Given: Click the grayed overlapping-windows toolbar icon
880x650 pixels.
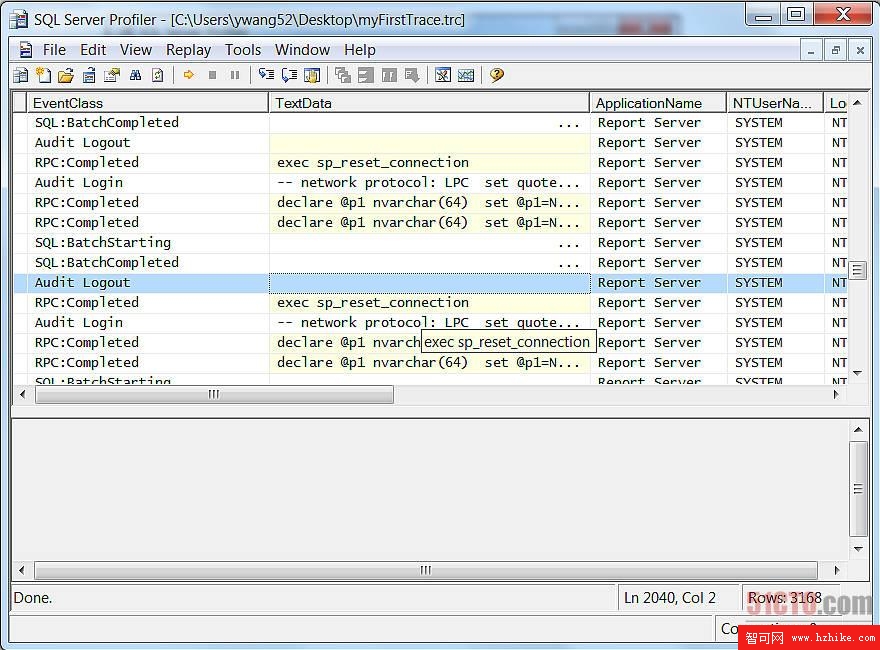Looking at the screenshot, I should coord(342,75).
